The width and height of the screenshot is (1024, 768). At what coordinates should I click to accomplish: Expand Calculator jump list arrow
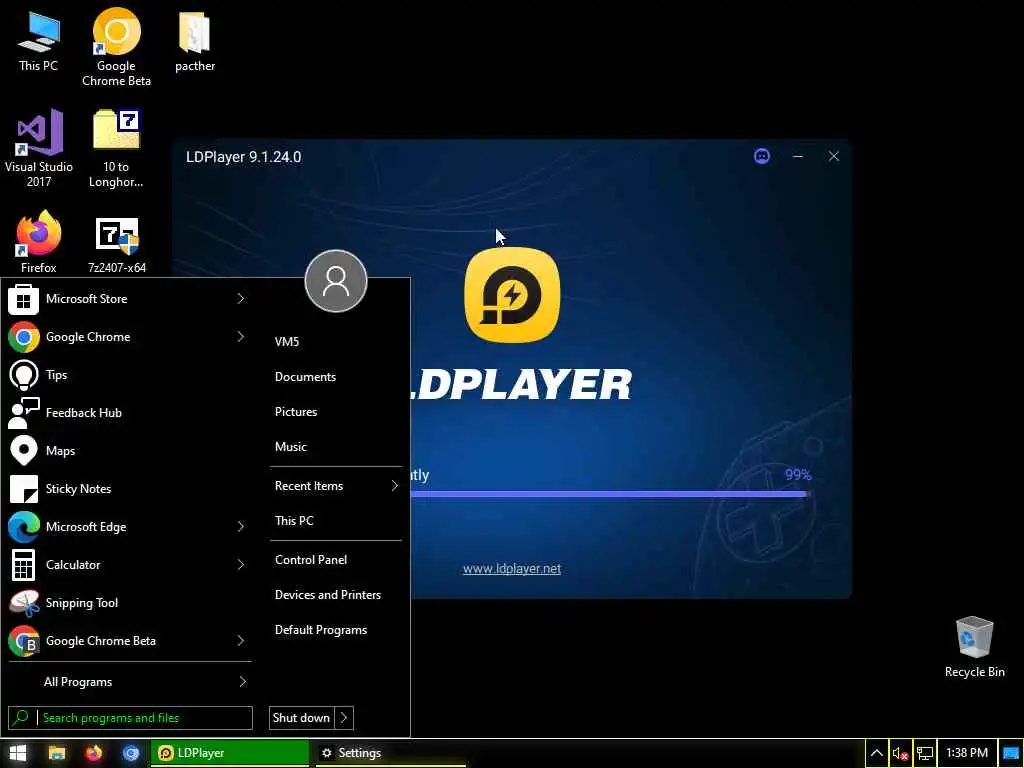pyautogui.click(x=240, y=564)
